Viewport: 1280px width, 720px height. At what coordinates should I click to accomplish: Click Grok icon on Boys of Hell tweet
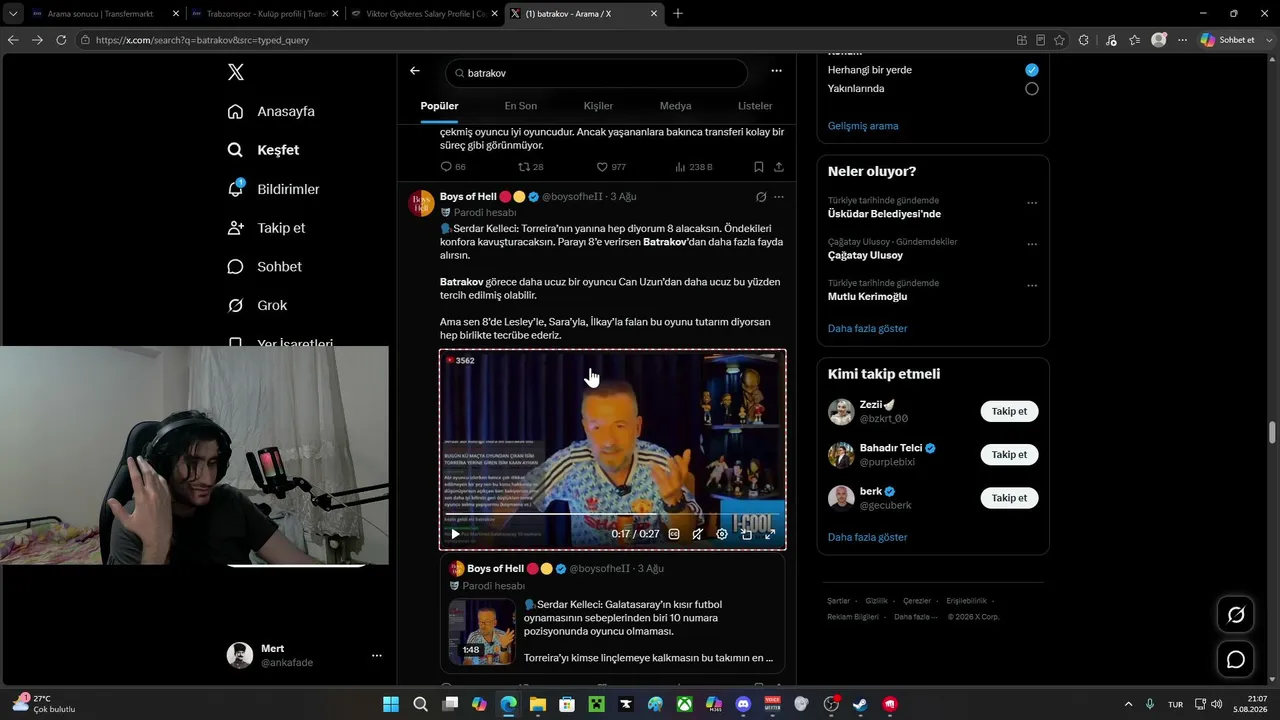point(761,197)
